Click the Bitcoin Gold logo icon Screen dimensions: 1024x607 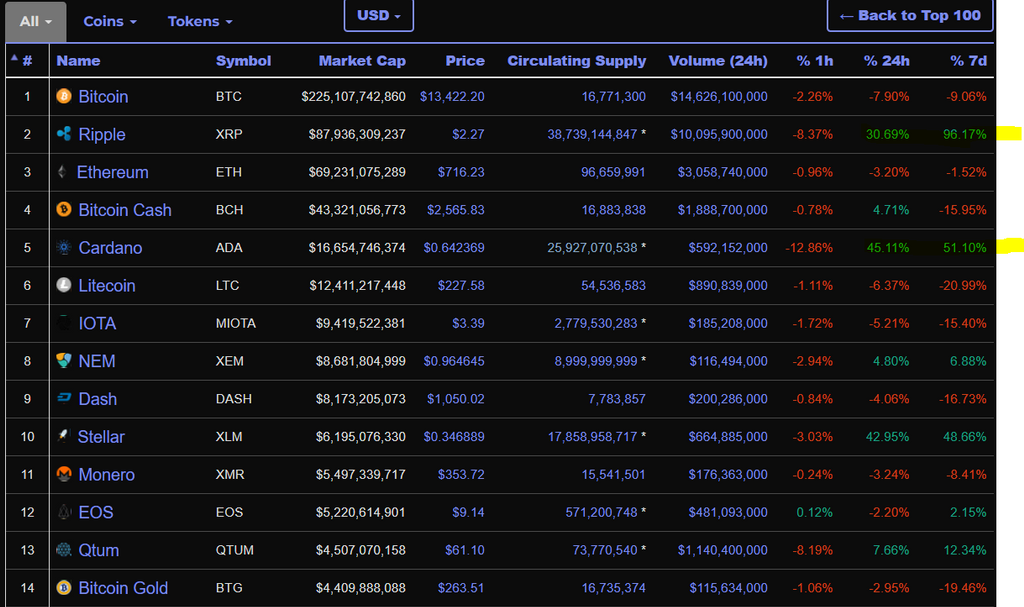(x=63, y=587)
